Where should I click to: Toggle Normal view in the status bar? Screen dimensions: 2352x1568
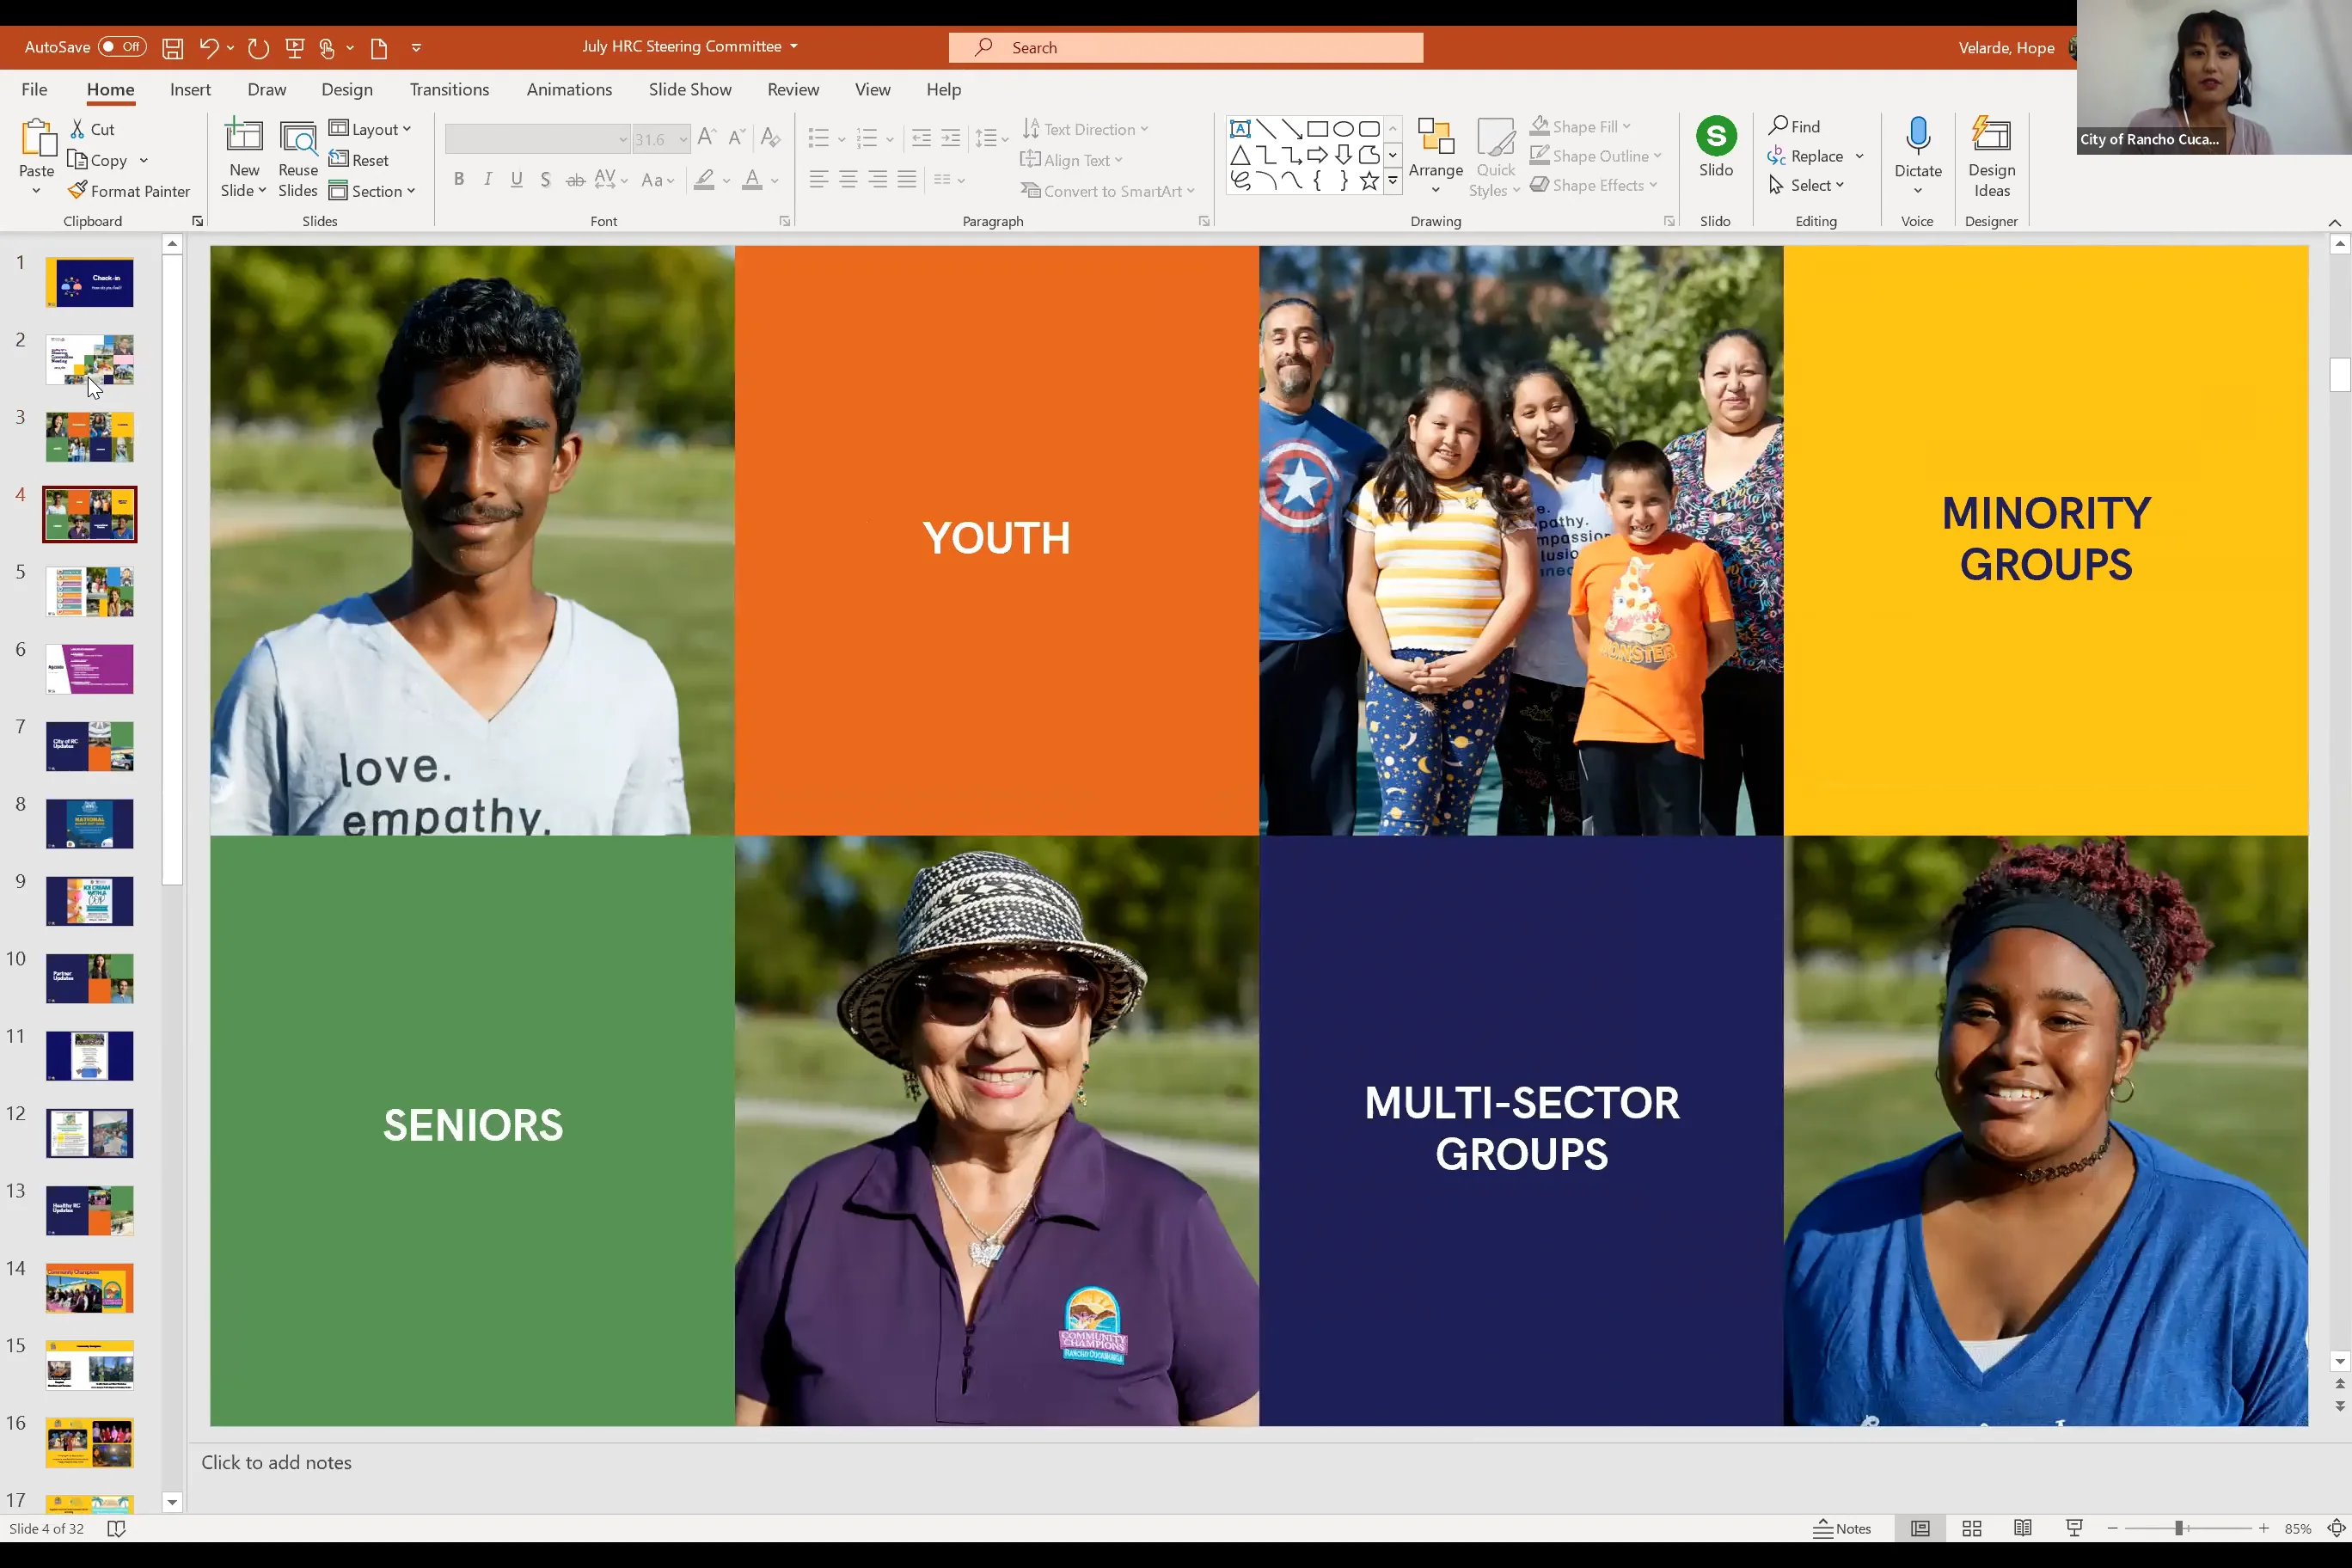click(x=1919, y=1528)
